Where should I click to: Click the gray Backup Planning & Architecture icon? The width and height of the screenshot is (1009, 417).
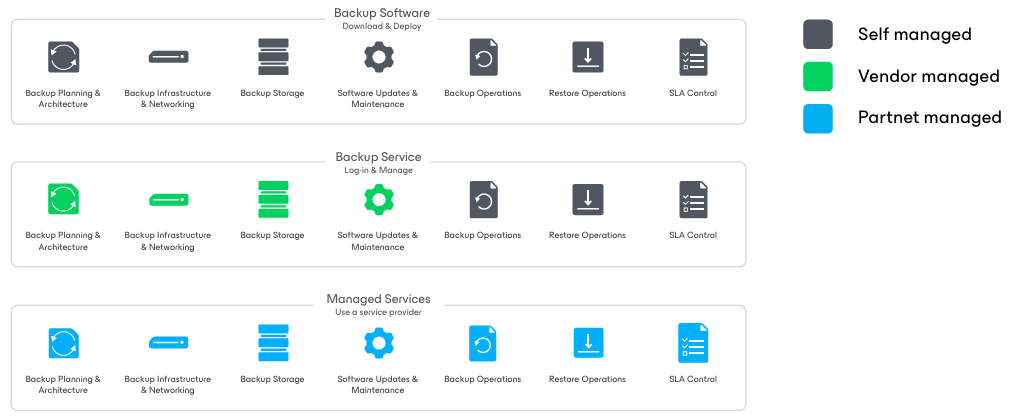click(63, 57)
